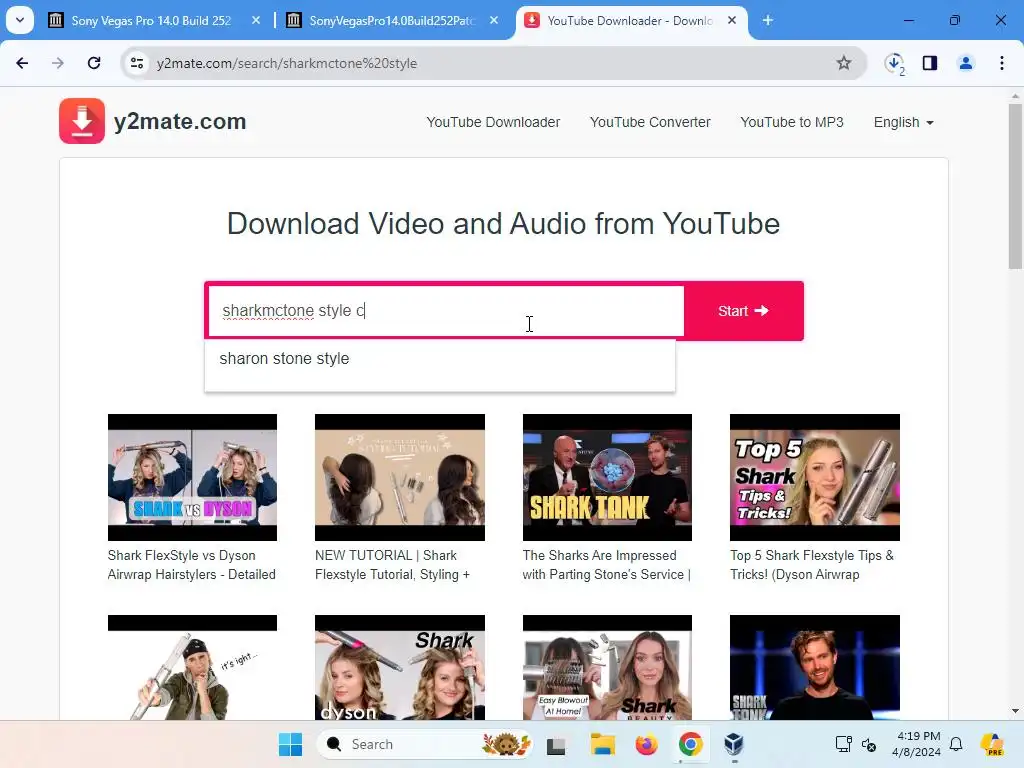Close the Sony Vegas Pro 14.0 Build 252 tab
1024x768 pixels.
click(256, 20)
